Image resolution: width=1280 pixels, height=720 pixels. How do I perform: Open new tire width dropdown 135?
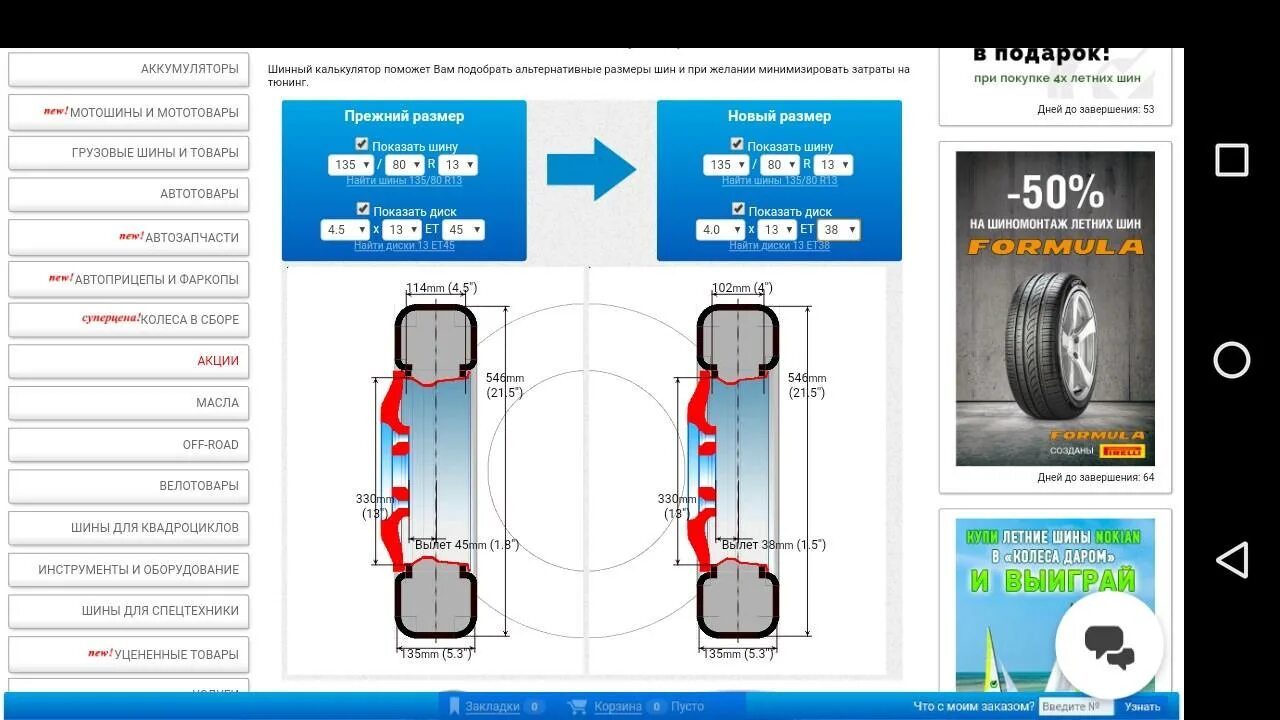click(725, 165)
